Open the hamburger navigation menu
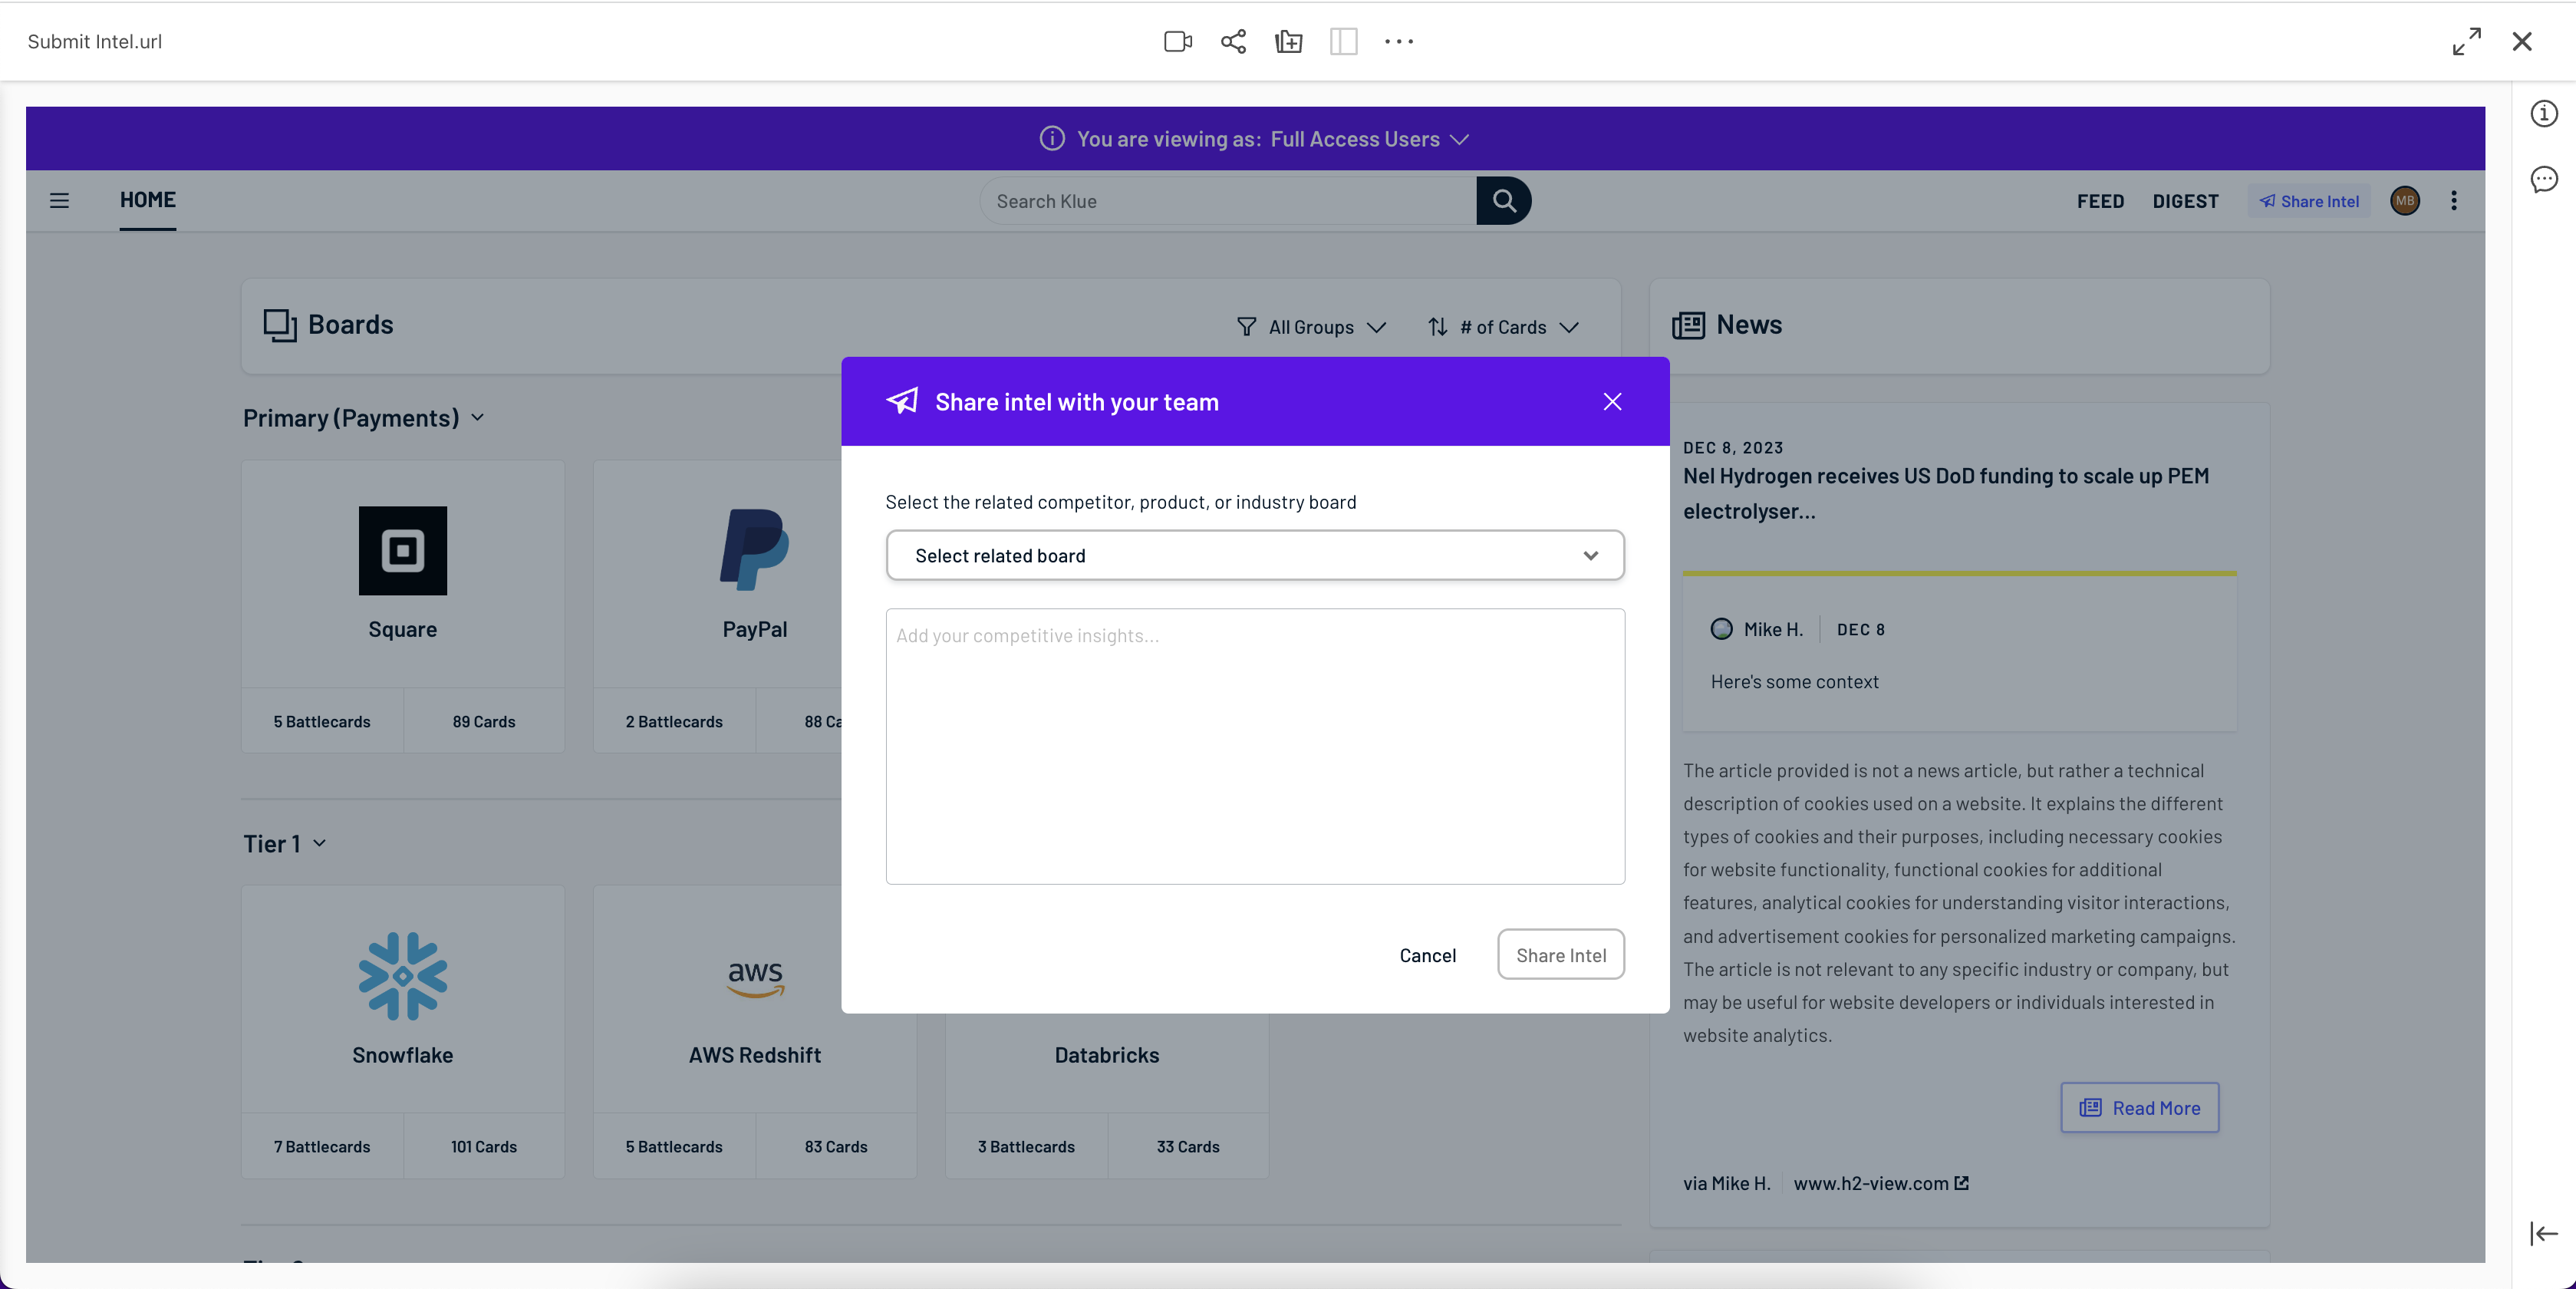 [x=59, y=201]
